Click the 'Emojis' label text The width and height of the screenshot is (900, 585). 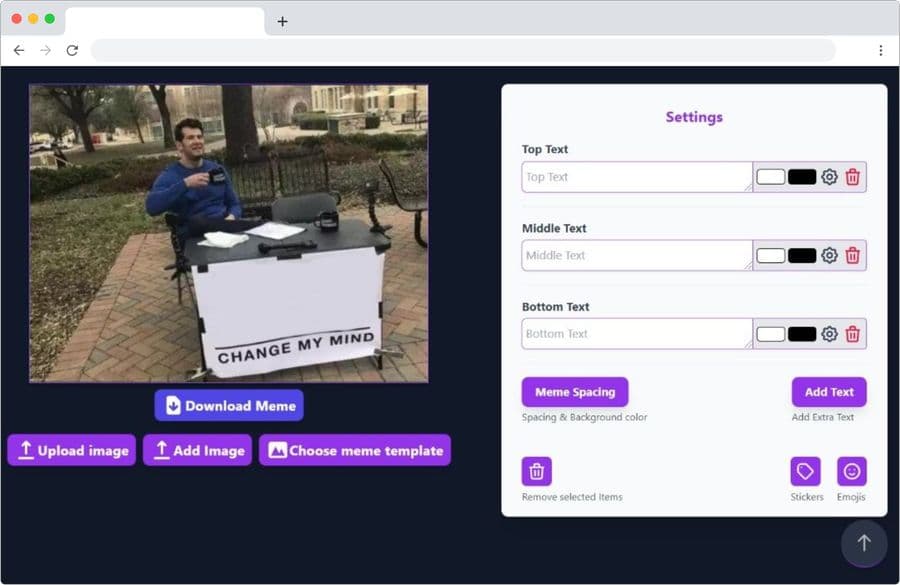851,497
